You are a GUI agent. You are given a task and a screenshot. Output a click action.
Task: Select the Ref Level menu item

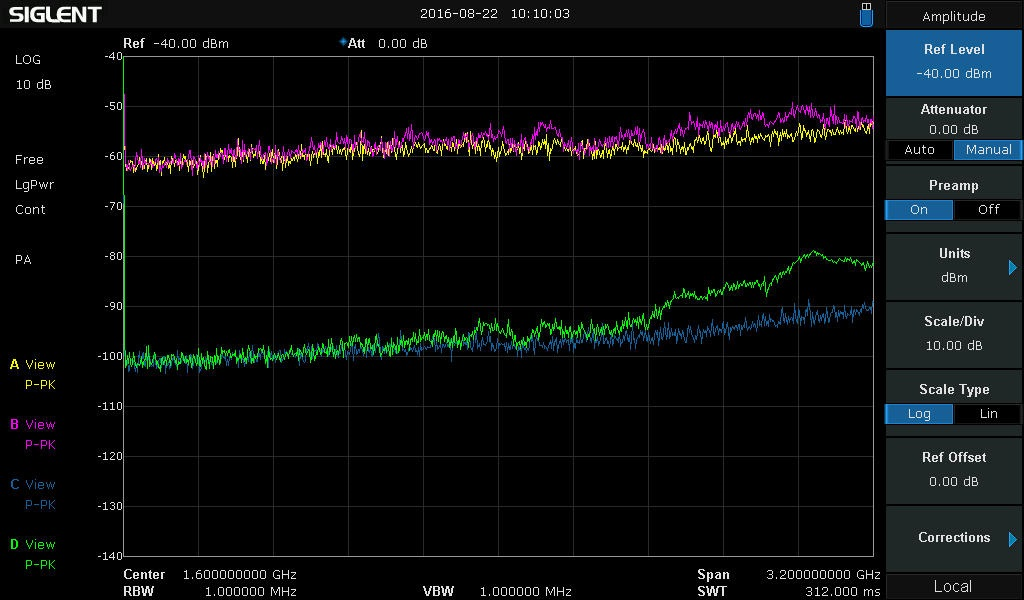954,61
